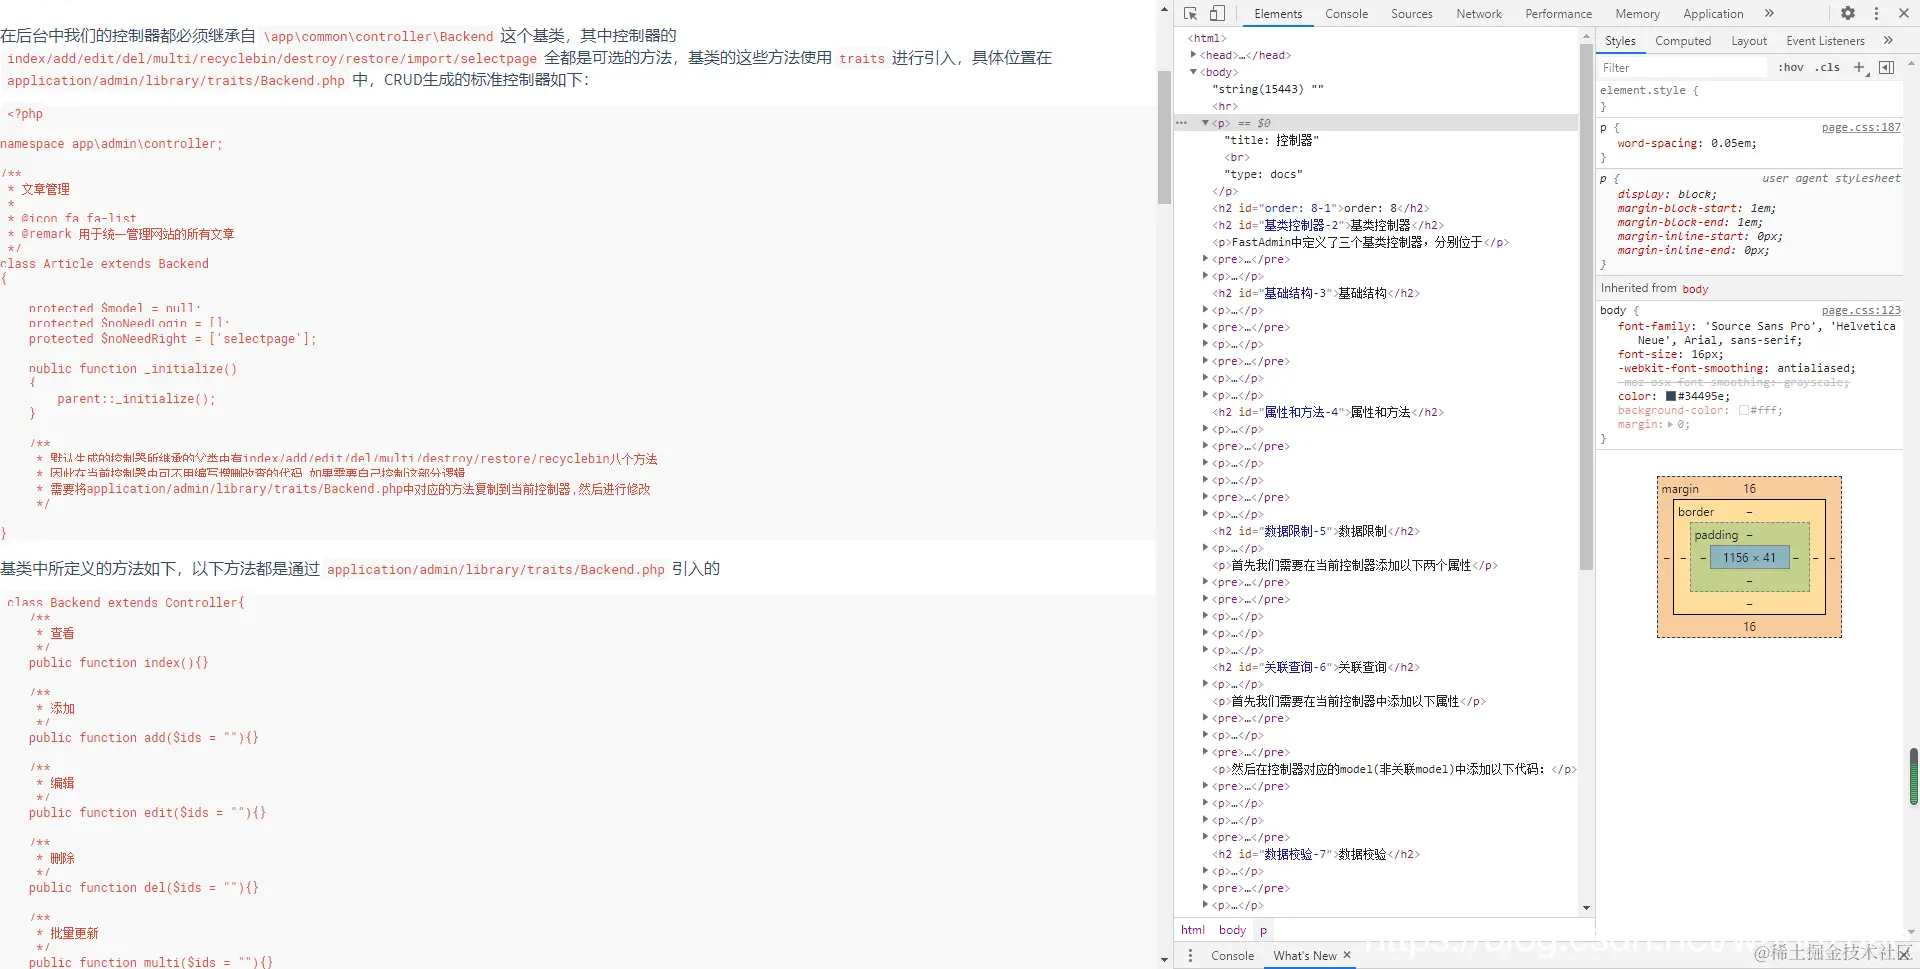The height and width of the screenshot is (969, 1920).
Task: Open the Application tab
Action: pos(1713,14)
